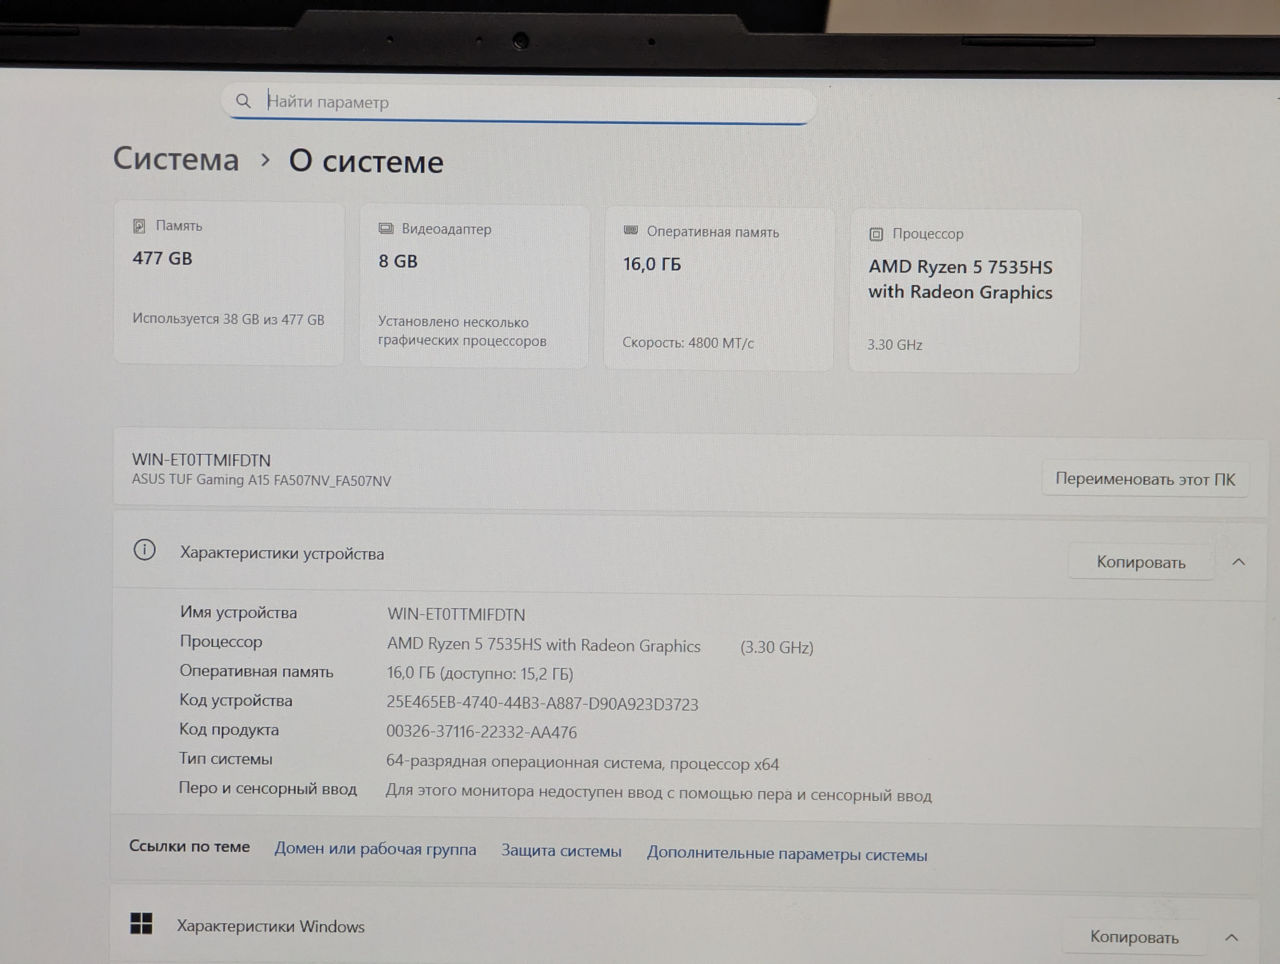The image size is (1280, 964).
Task: Click the Код устройства label
Action: click(x=236, y=700)
